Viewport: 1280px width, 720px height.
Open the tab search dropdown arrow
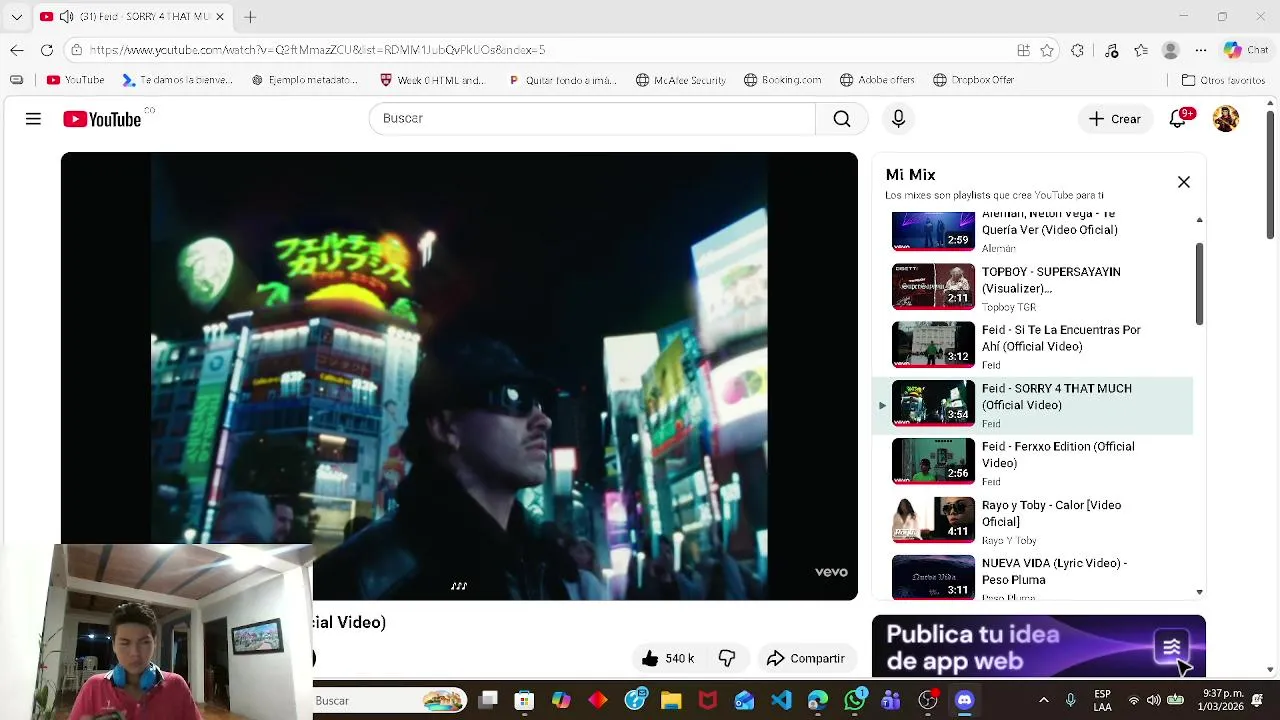point(16,17)
